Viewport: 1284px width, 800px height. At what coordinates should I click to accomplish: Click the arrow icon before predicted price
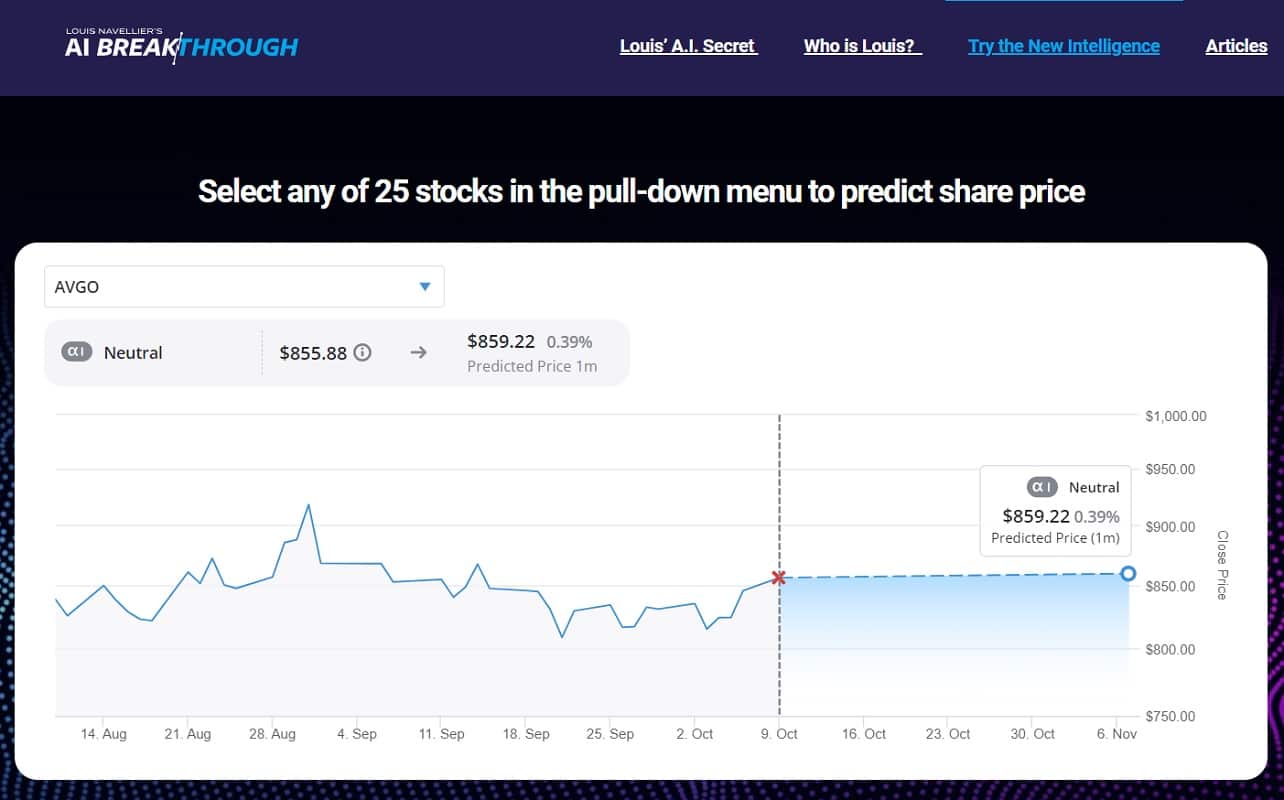point(418,352)
